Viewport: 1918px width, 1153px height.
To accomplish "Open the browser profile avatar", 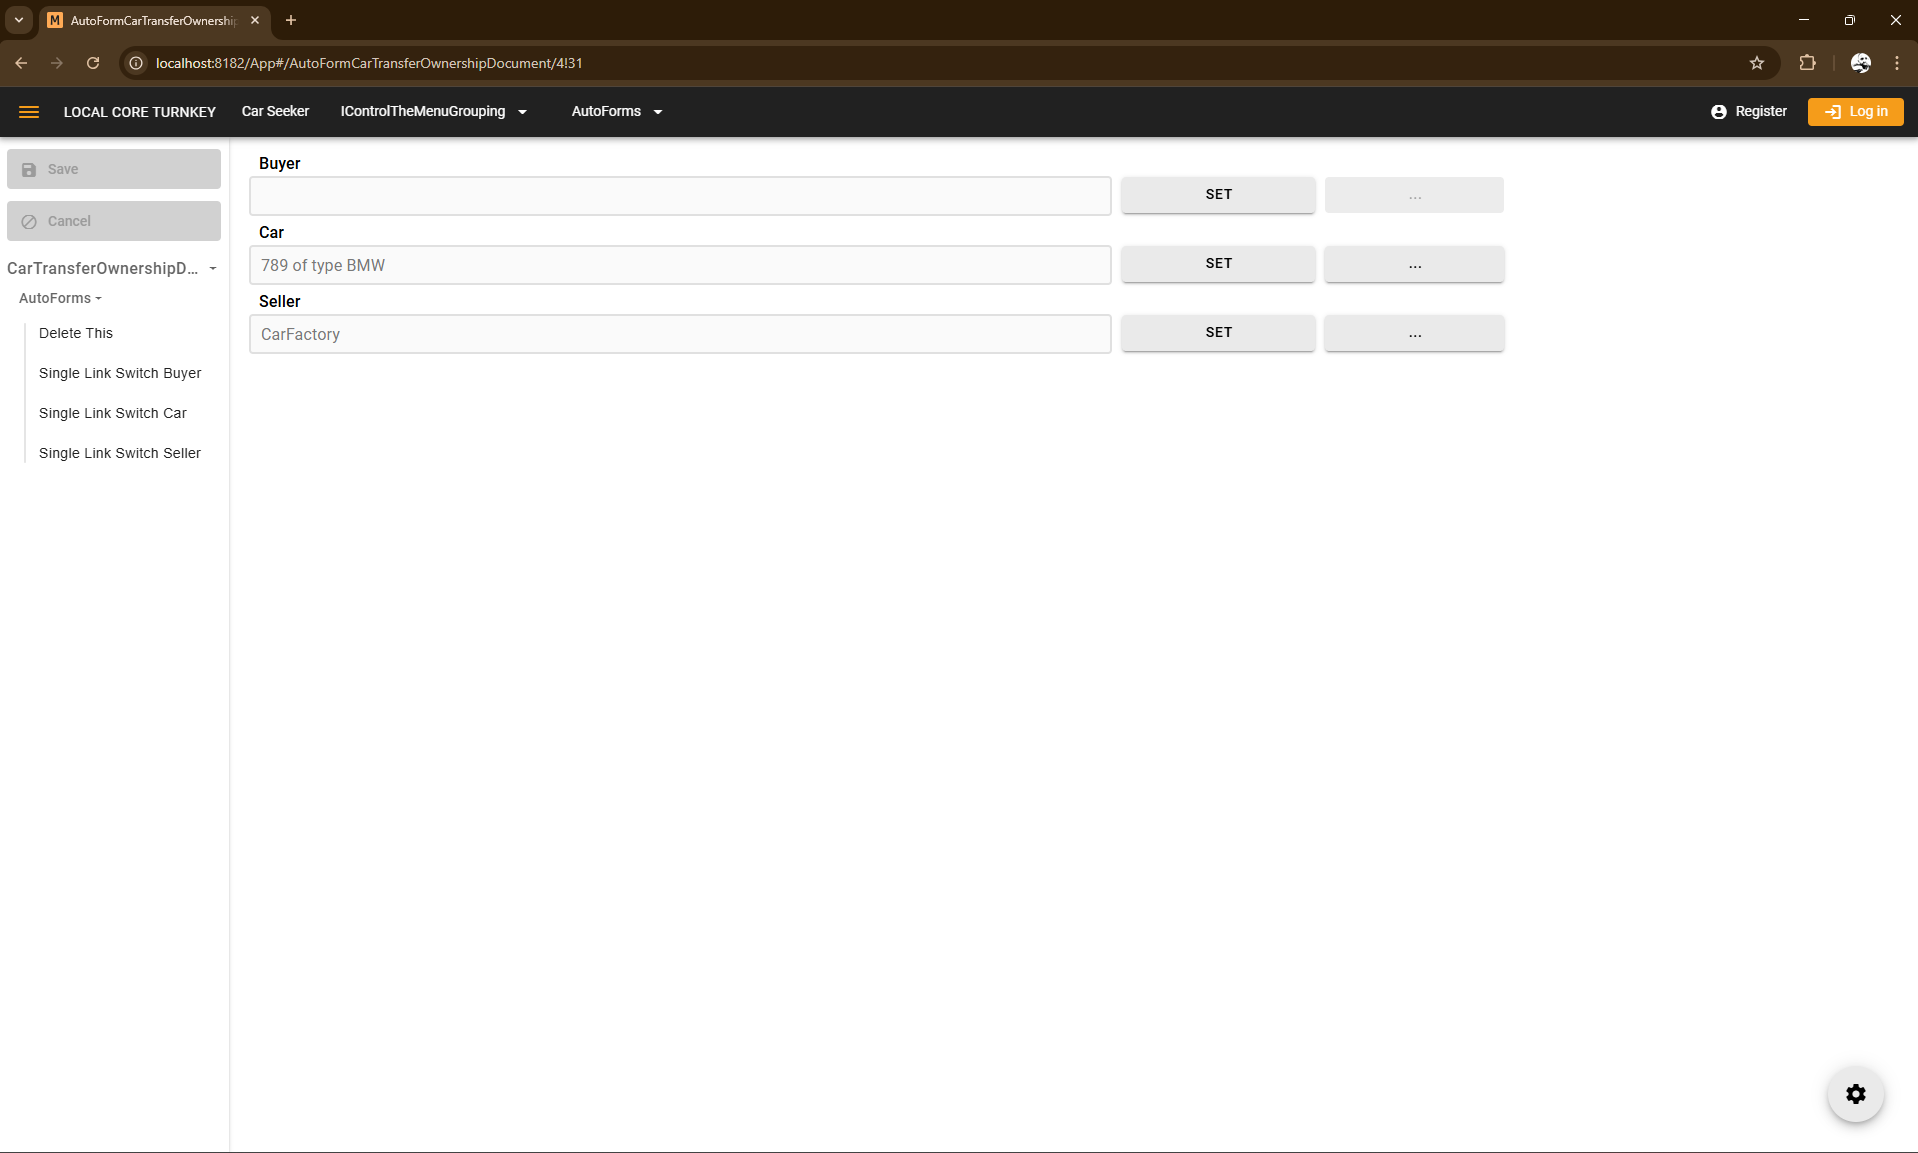I will coord(1860,63).
